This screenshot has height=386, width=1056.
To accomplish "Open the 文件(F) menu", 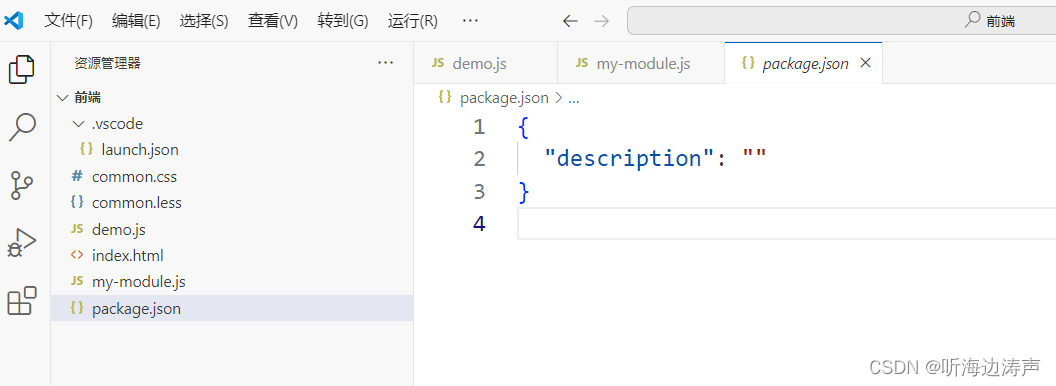I will [68, 21].
